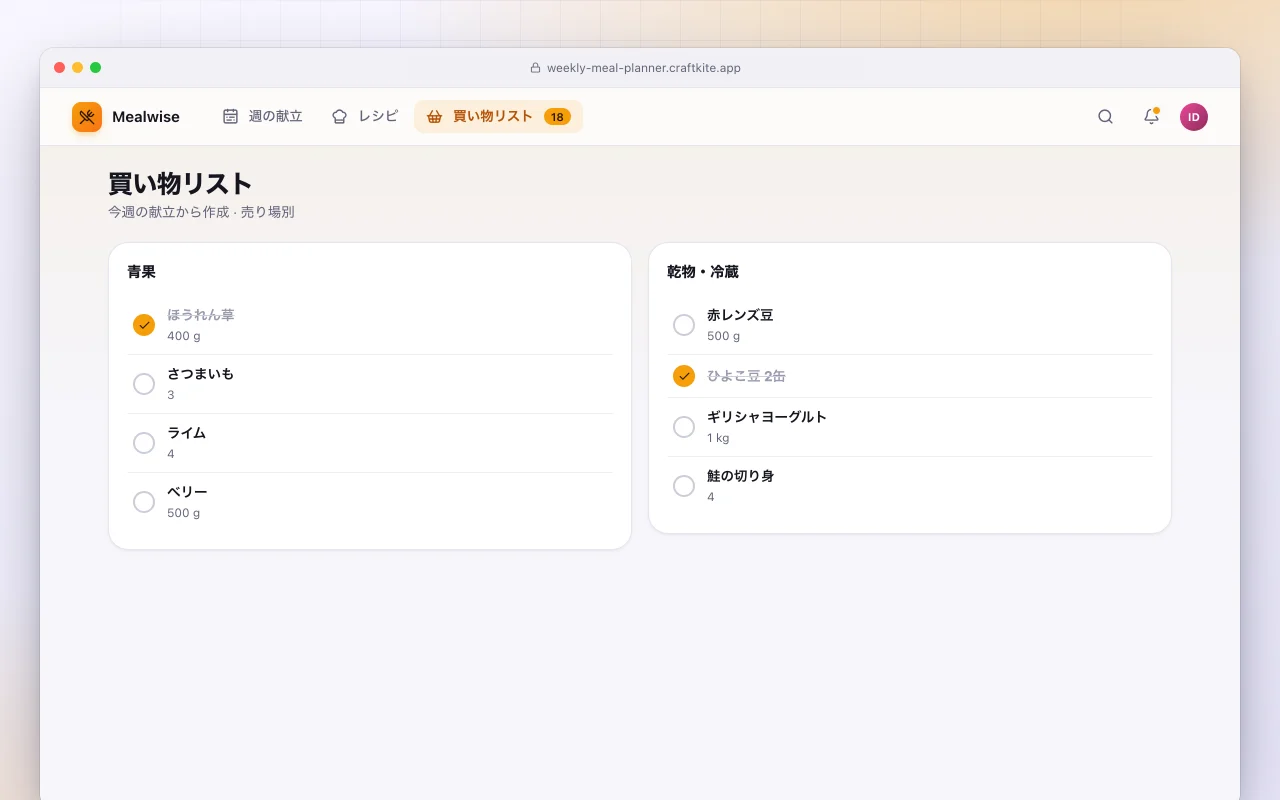Open notifications bell icon
Screen dimensions: 1280x800
1151,117
